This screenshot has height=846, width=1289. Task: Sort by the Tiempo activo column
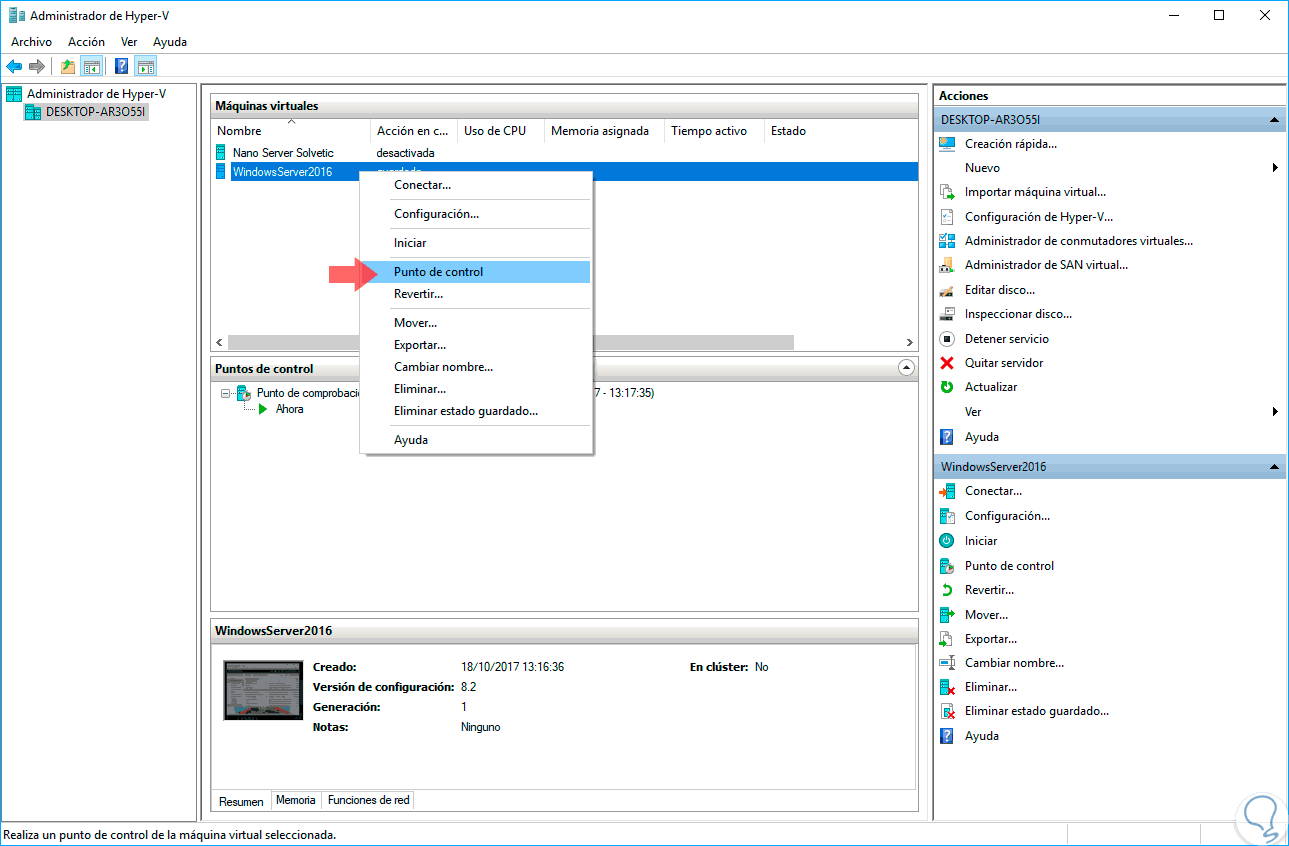tap(714, 131)
